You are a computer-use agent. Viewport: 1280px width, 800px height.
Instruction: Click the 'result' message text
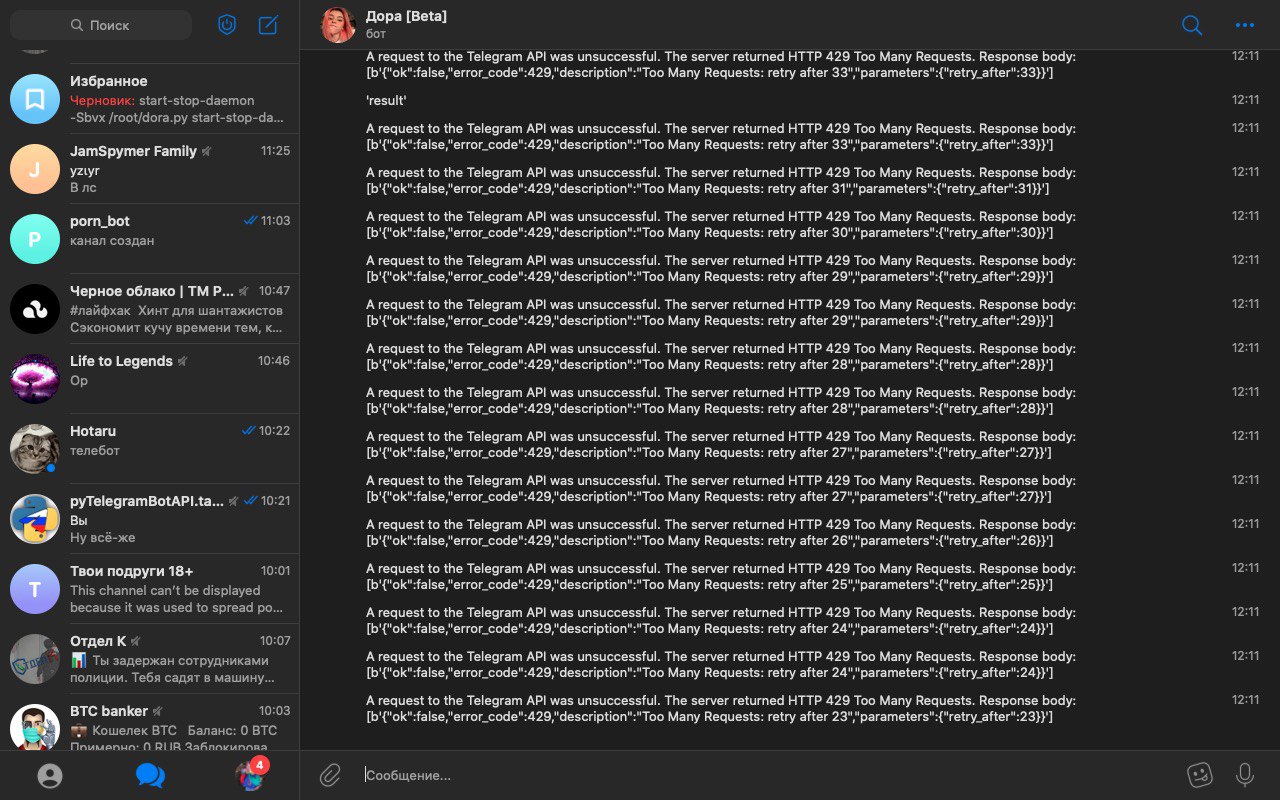(386, 101)
